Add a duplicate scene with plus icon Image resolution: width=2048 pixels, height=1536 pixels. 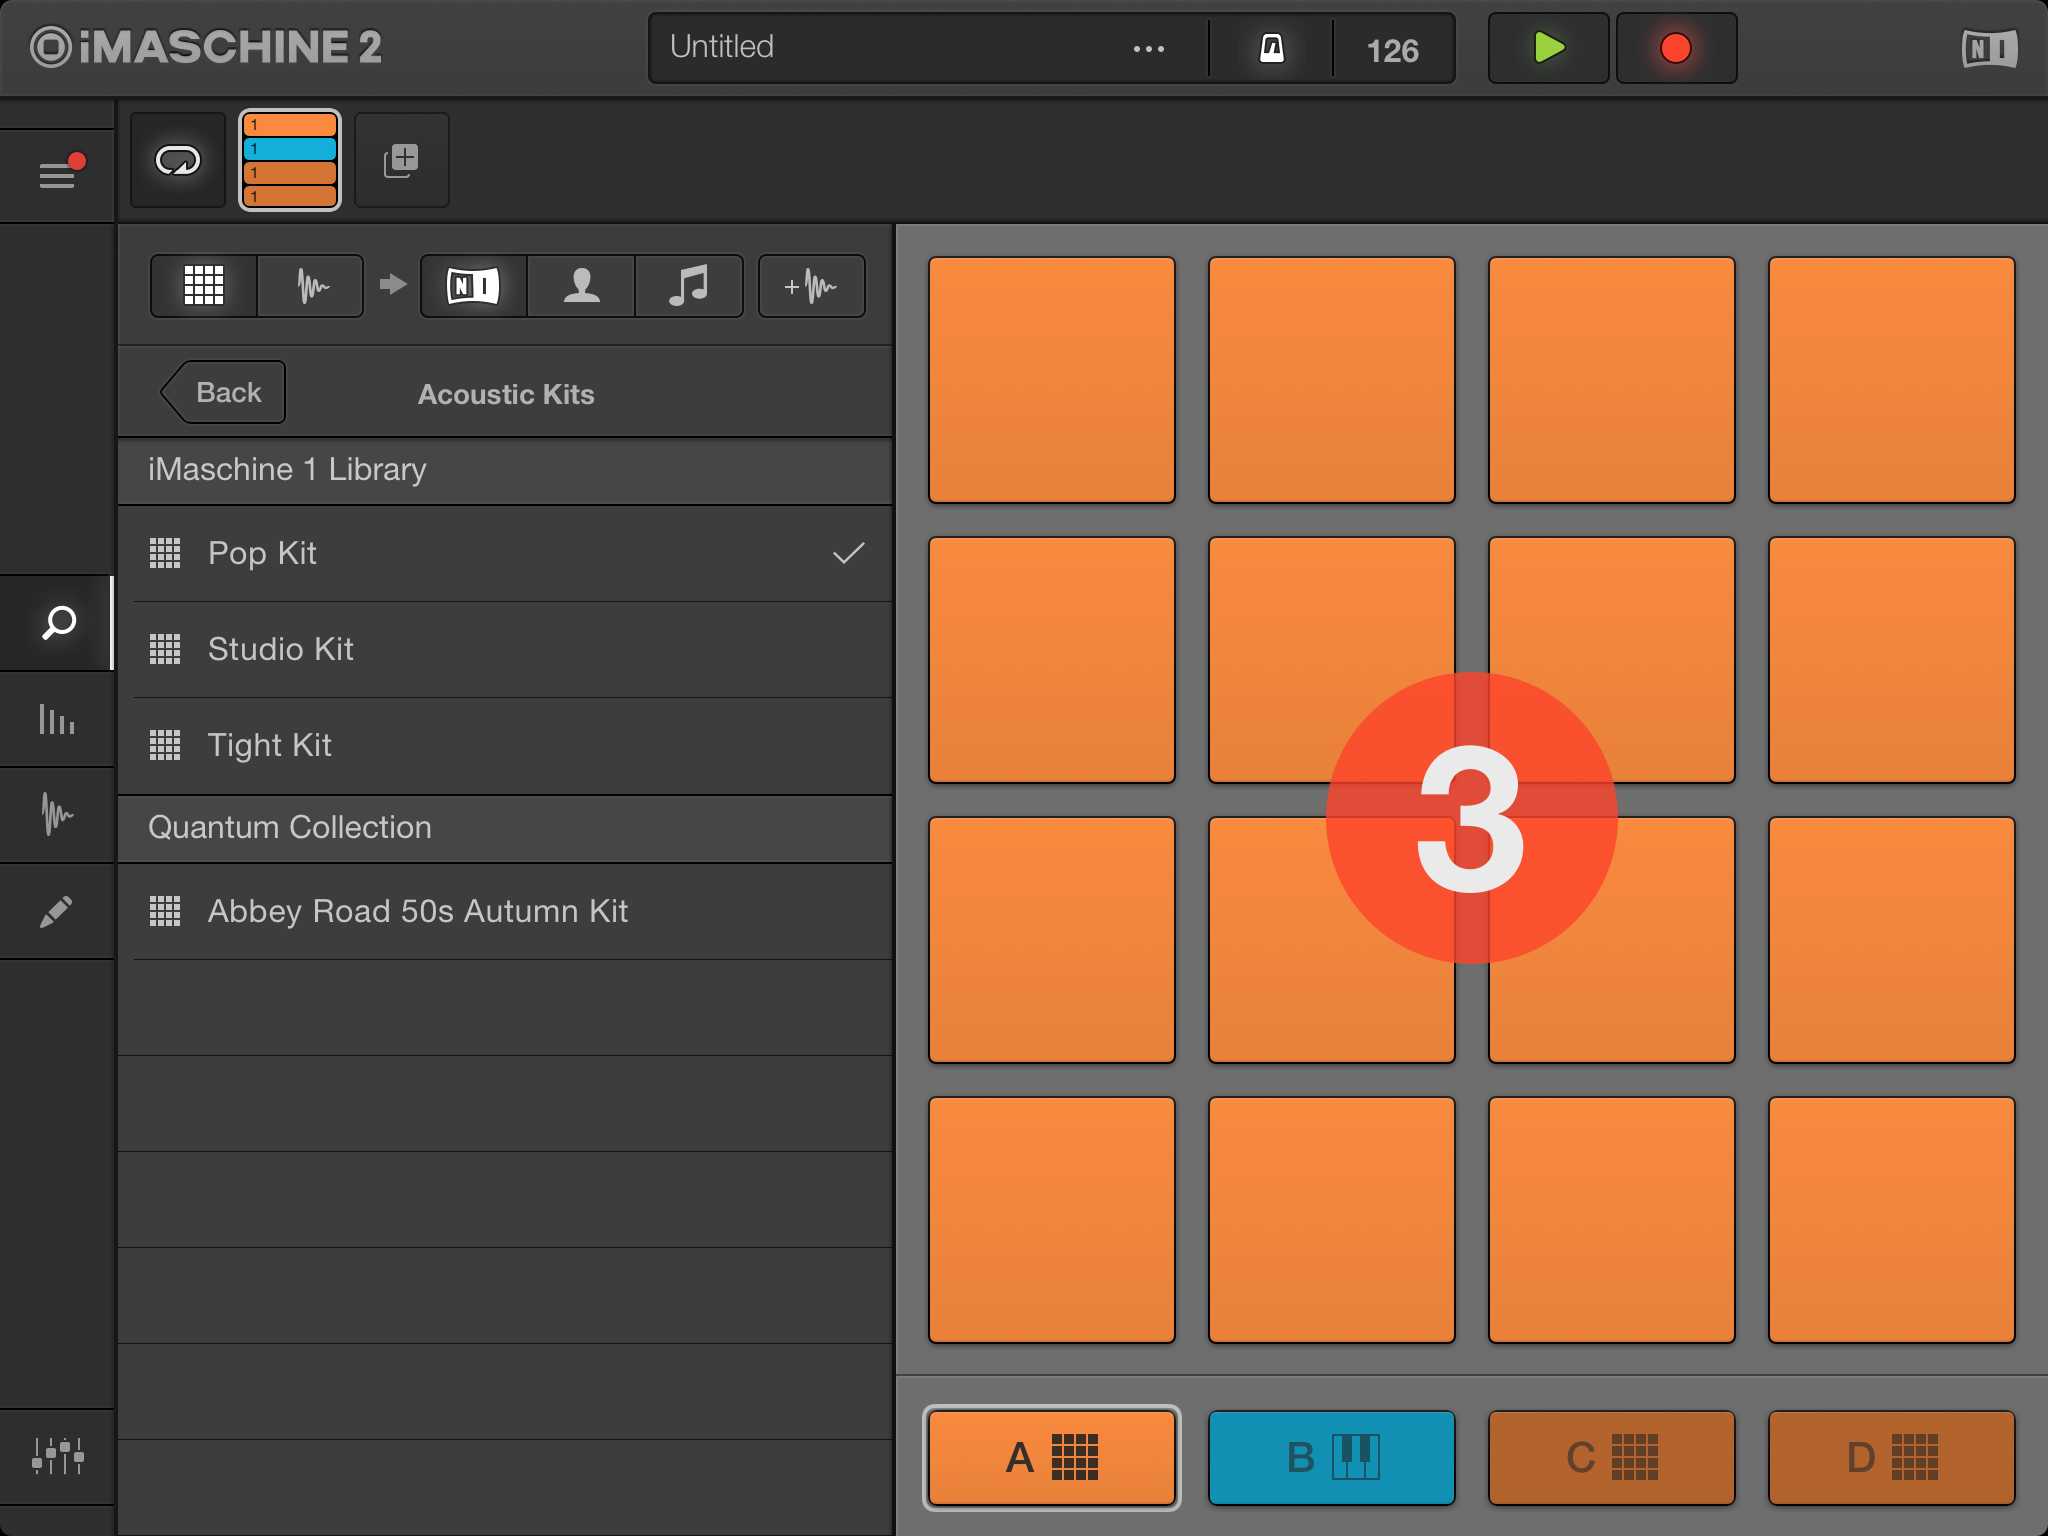click(402, 160)
